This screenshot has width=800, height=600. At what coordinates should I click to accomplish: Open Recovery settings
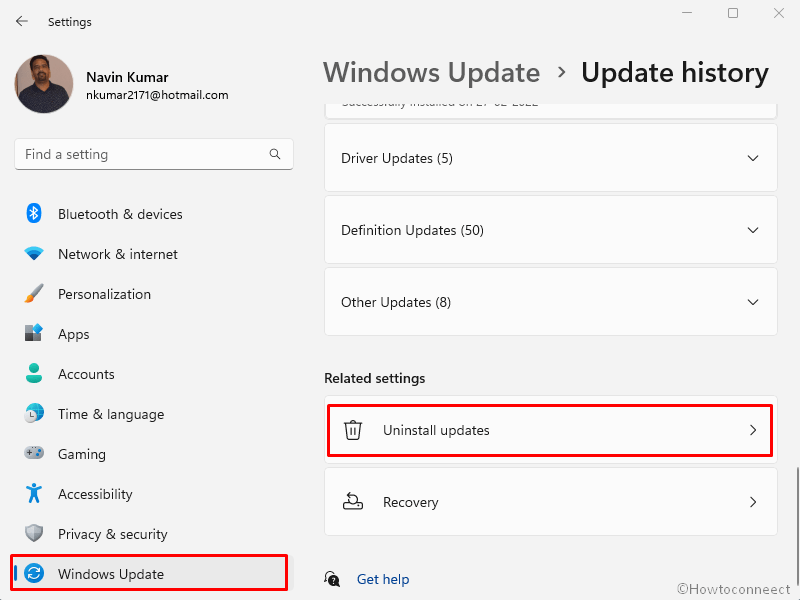tap(551, 502)
